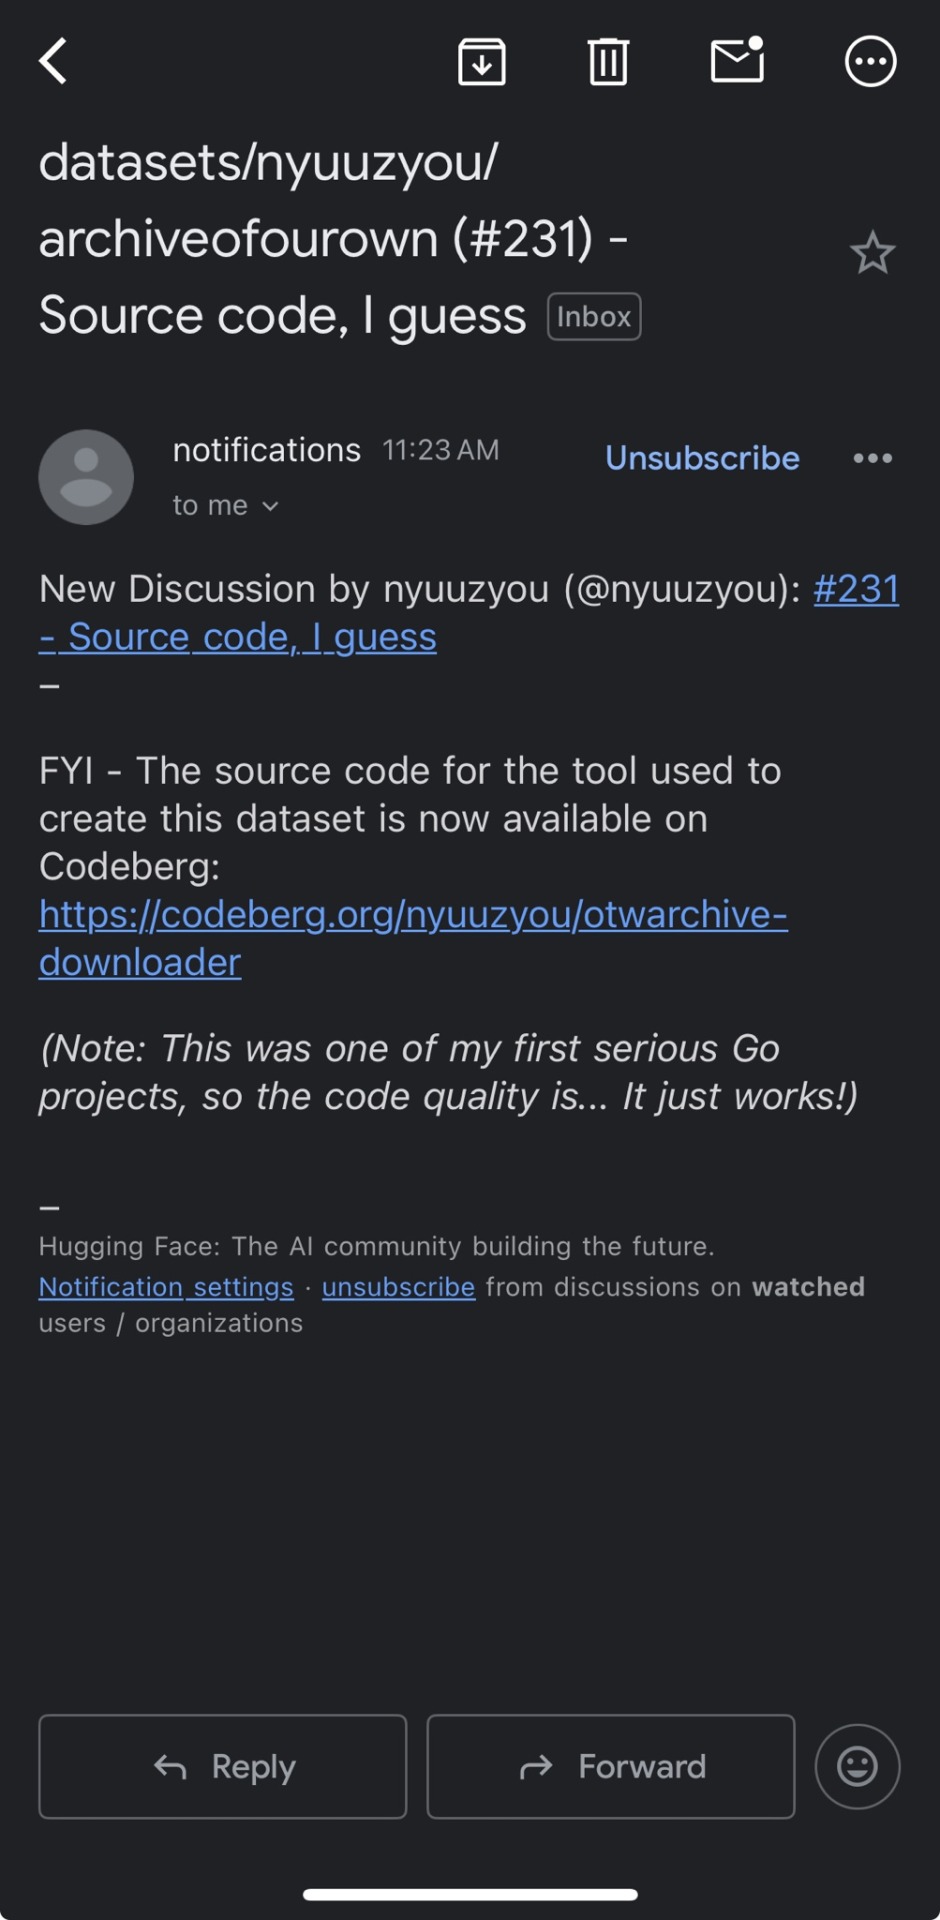This screenshot has height=1920, width=940.
Task: Star this email conversation
Action: tap(872, 253)
